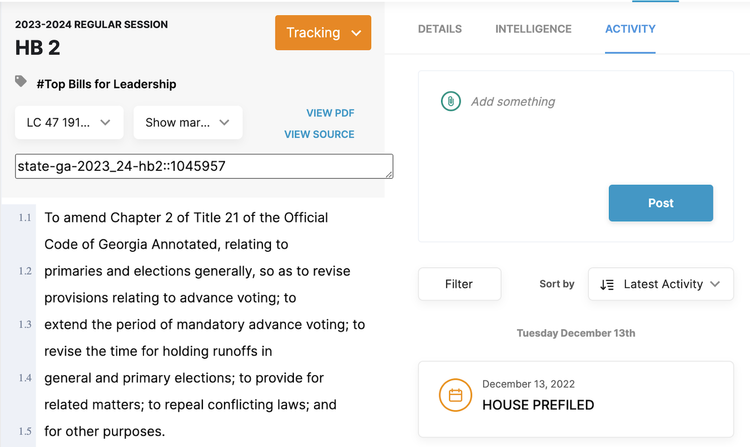The width and height of the screenshot is (750, 447).
Task: Click the sort order icon
Action: pyautogui.click(x=607, y=284)
